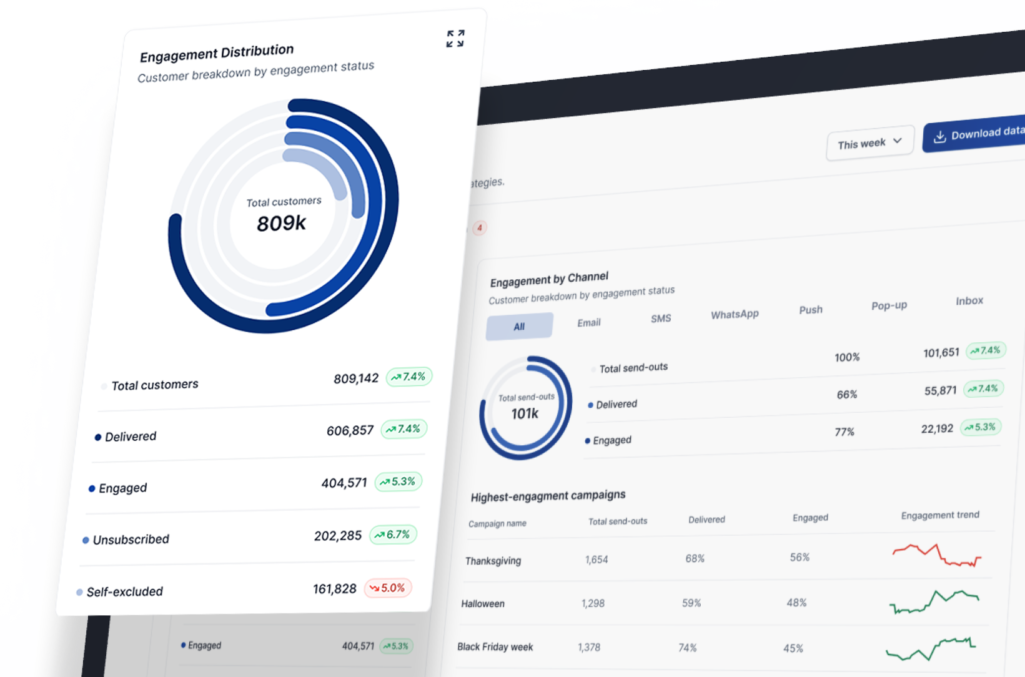Click the Total send-outs 101k donut chart
This screenshot has height=677, width=1025.
pos(526,405)
